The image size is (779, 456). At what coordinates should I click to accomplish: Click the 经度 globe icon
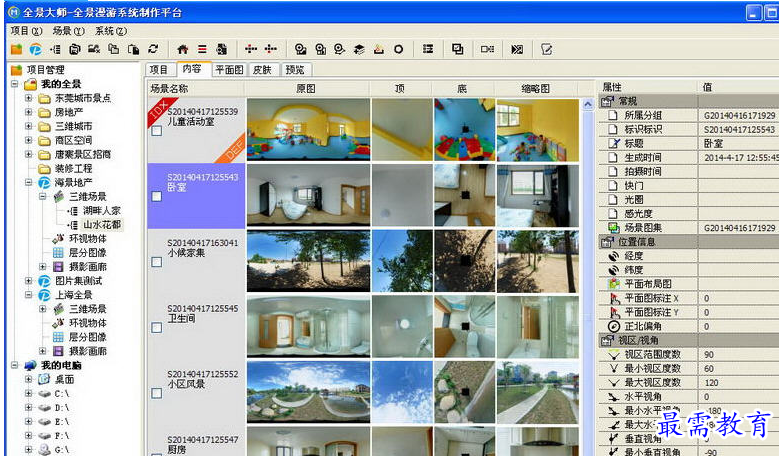click(x=614, y=256)
